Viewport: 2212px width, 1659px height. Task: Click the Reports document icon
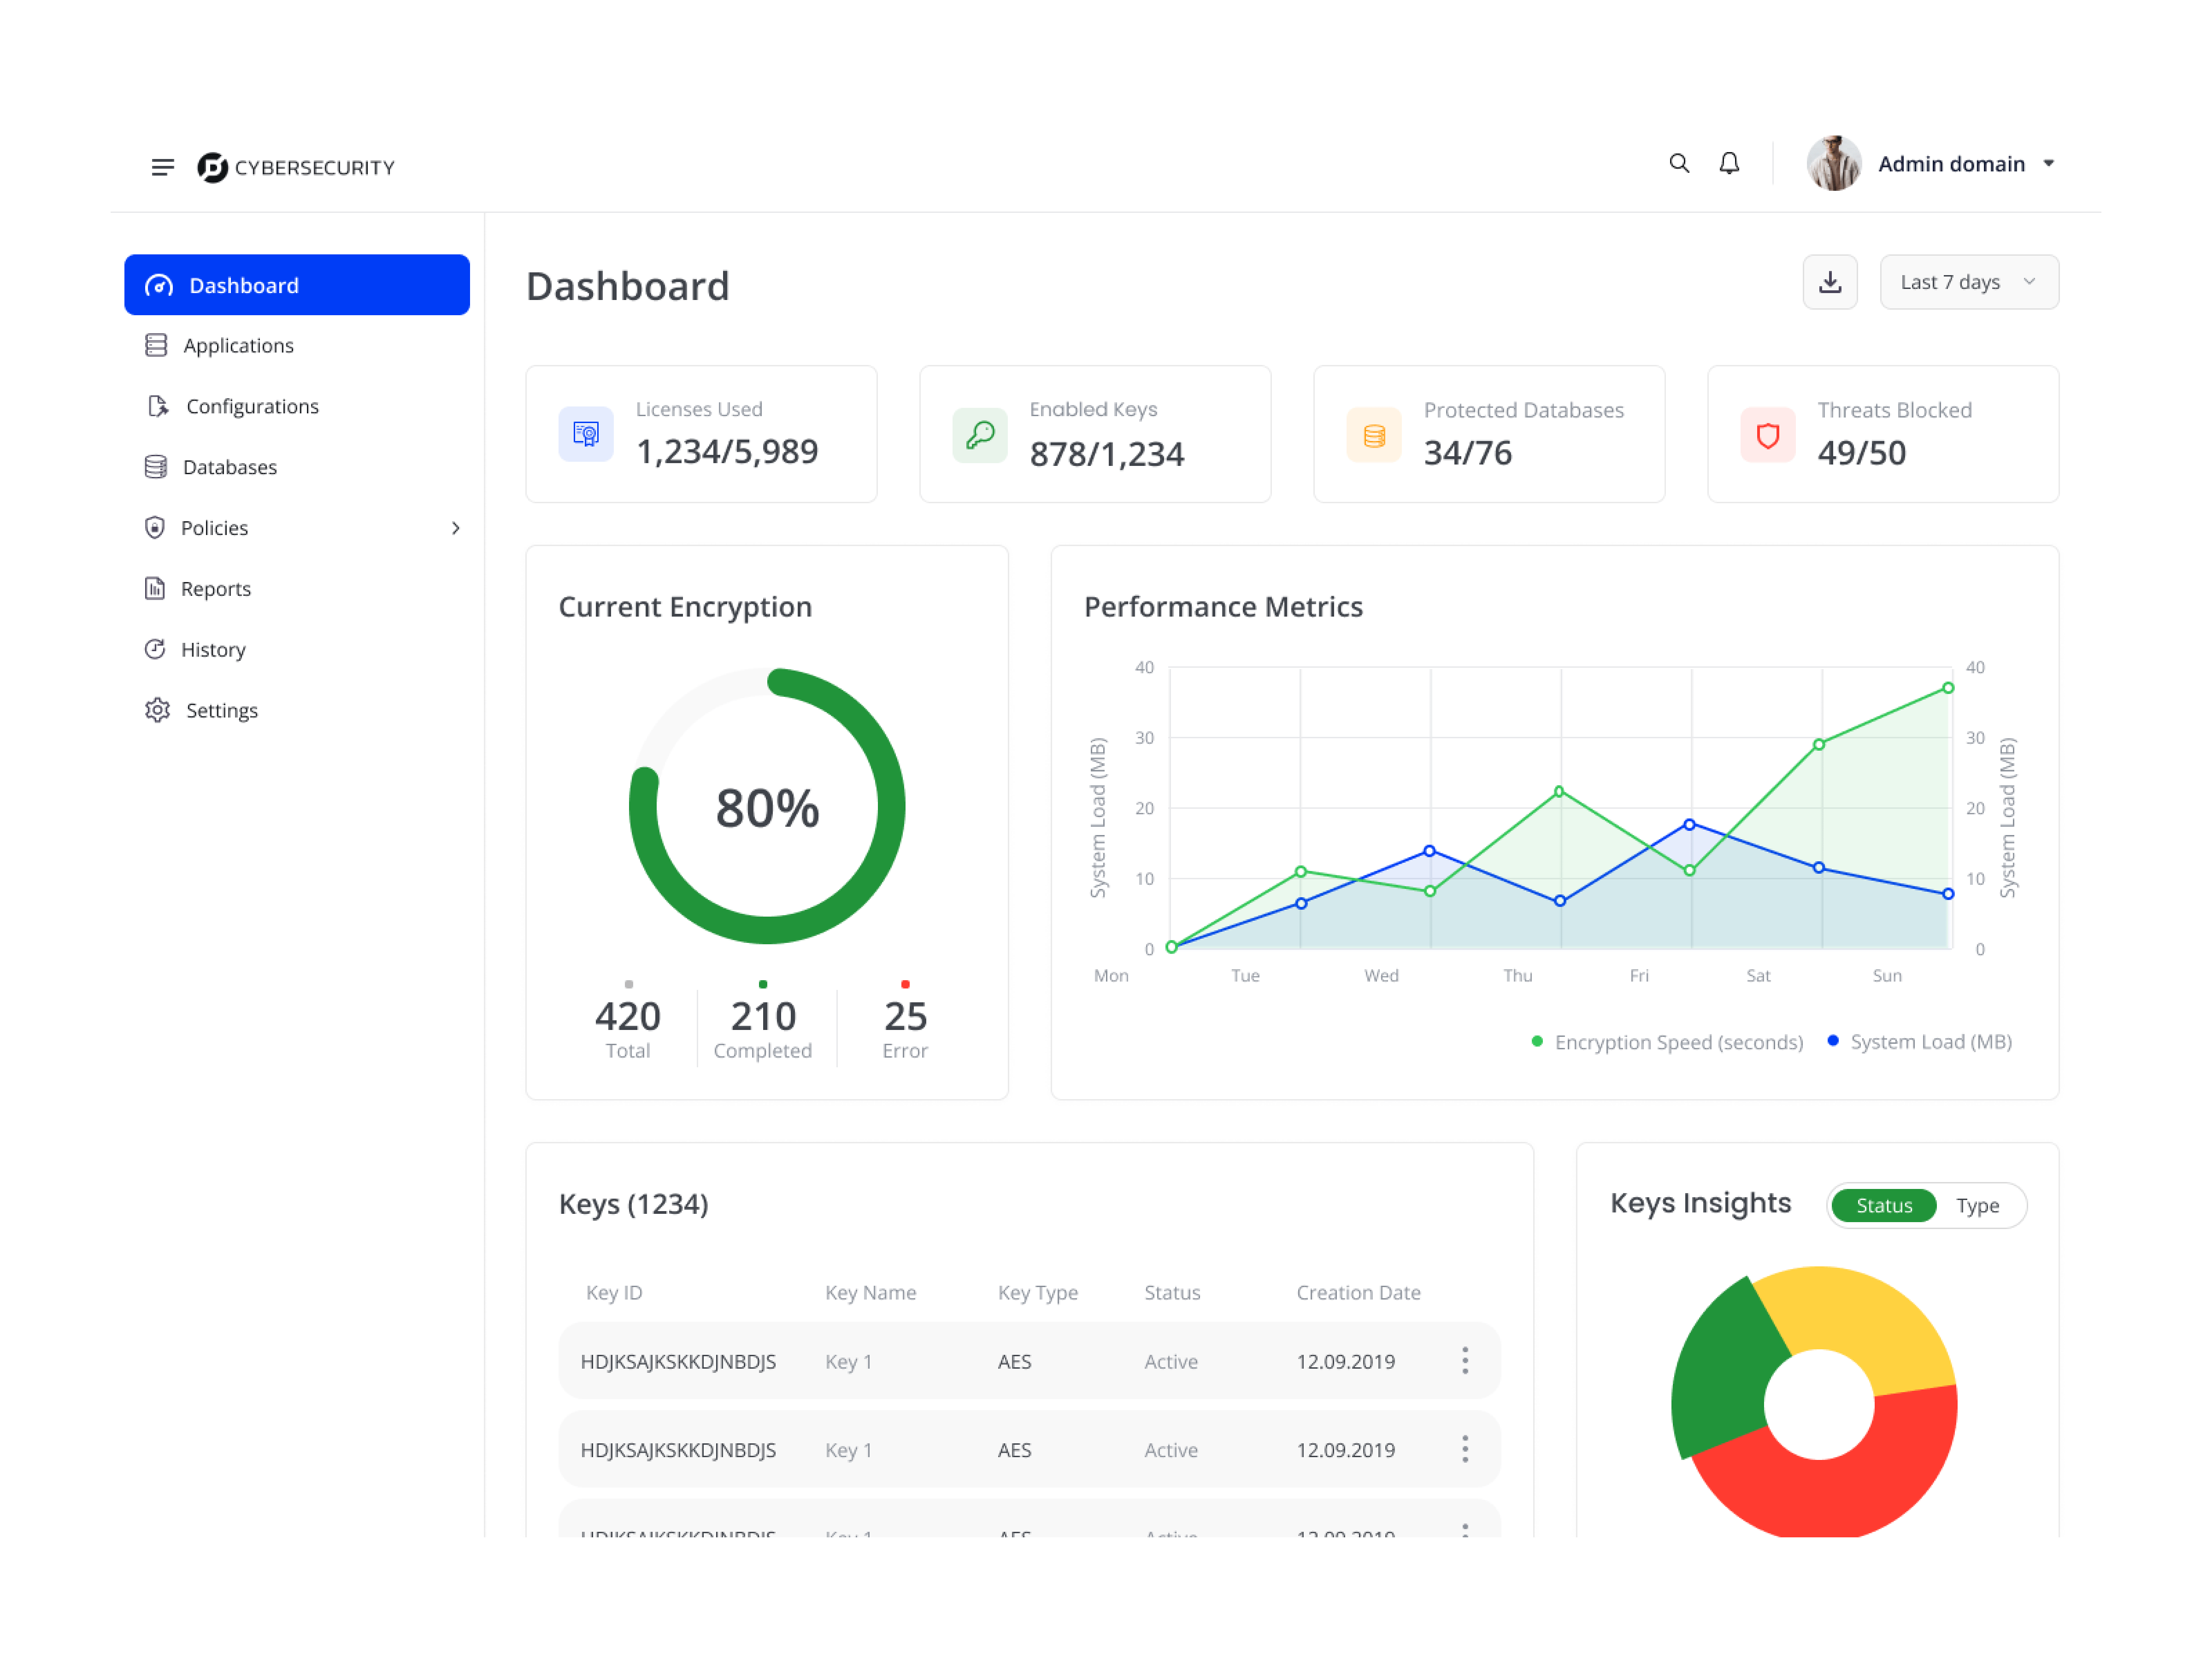click(155, 589)
